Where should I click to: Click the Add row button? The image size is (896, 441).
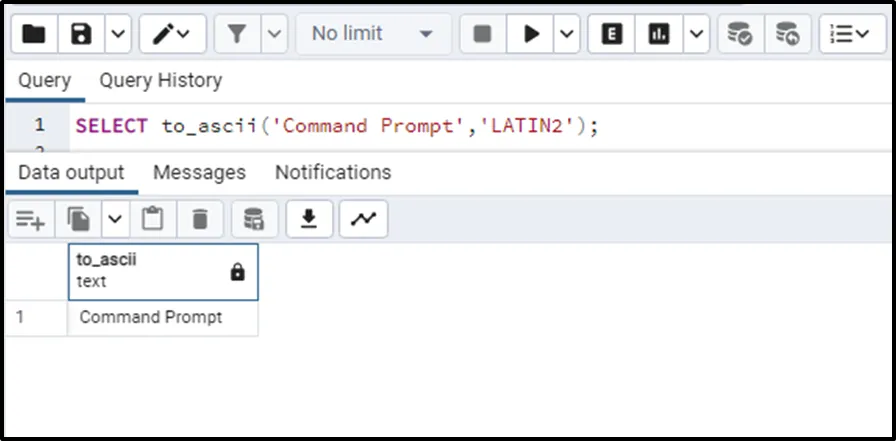[31, 219]
